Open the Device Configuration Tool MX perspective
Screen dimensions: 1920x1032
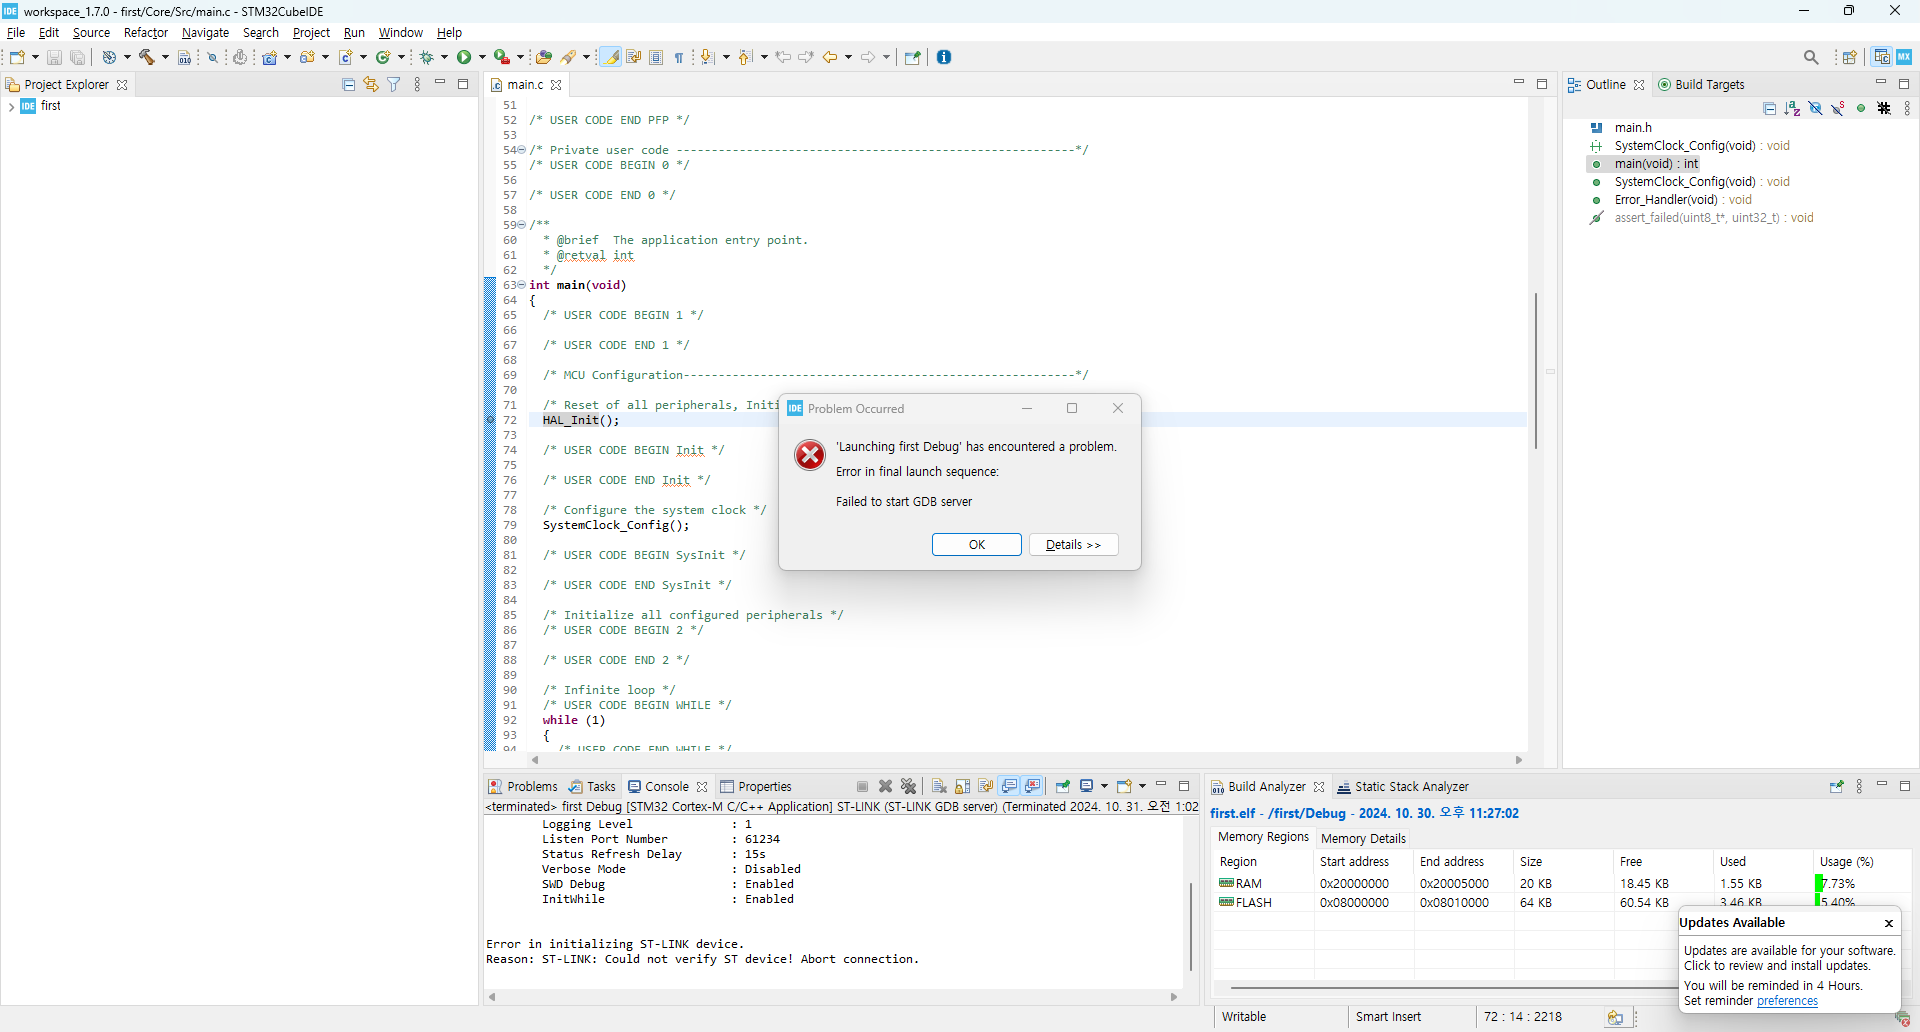1904,57
